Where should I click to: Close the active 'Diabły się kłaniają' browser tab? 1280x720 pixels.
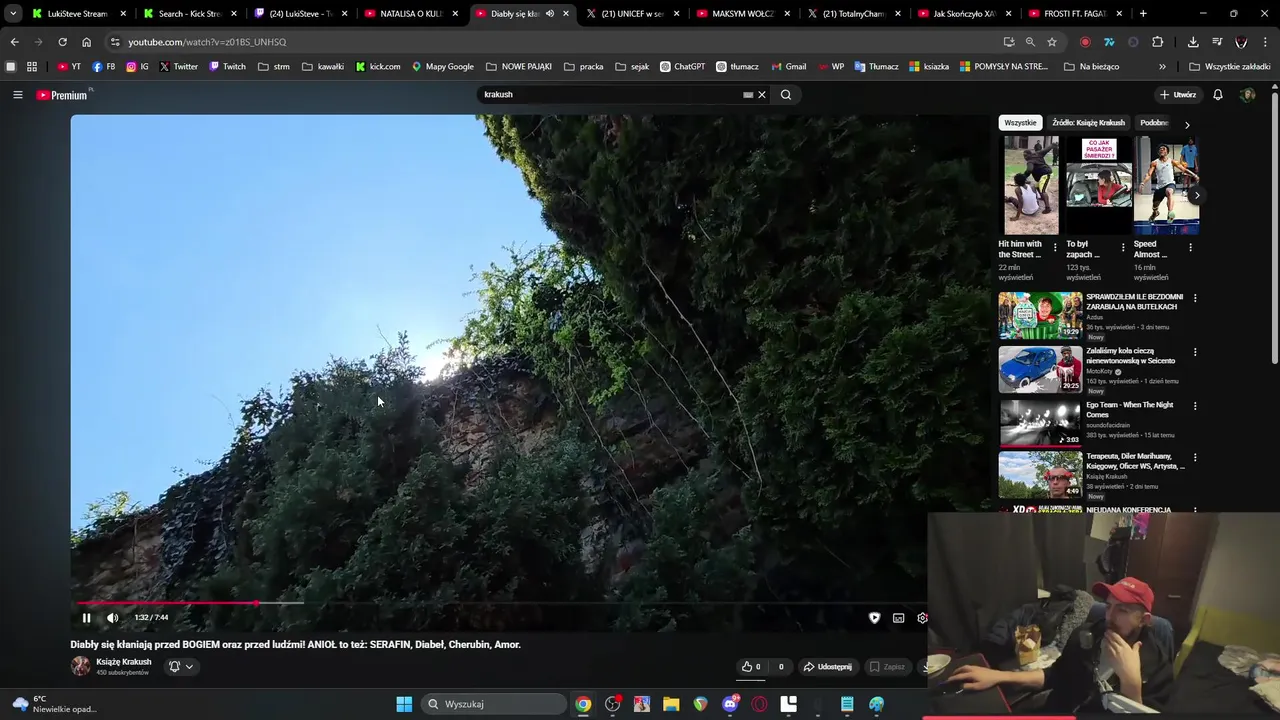(566, 14)
